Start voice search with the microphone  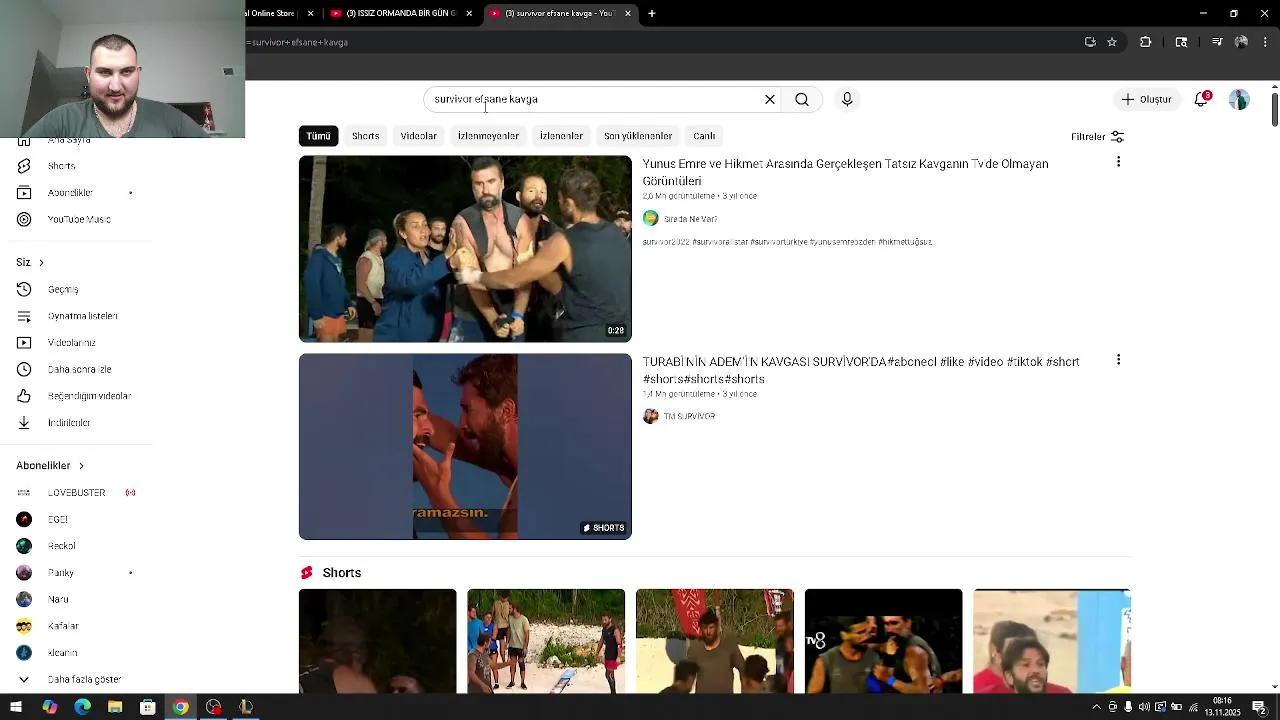pos(847,99)
